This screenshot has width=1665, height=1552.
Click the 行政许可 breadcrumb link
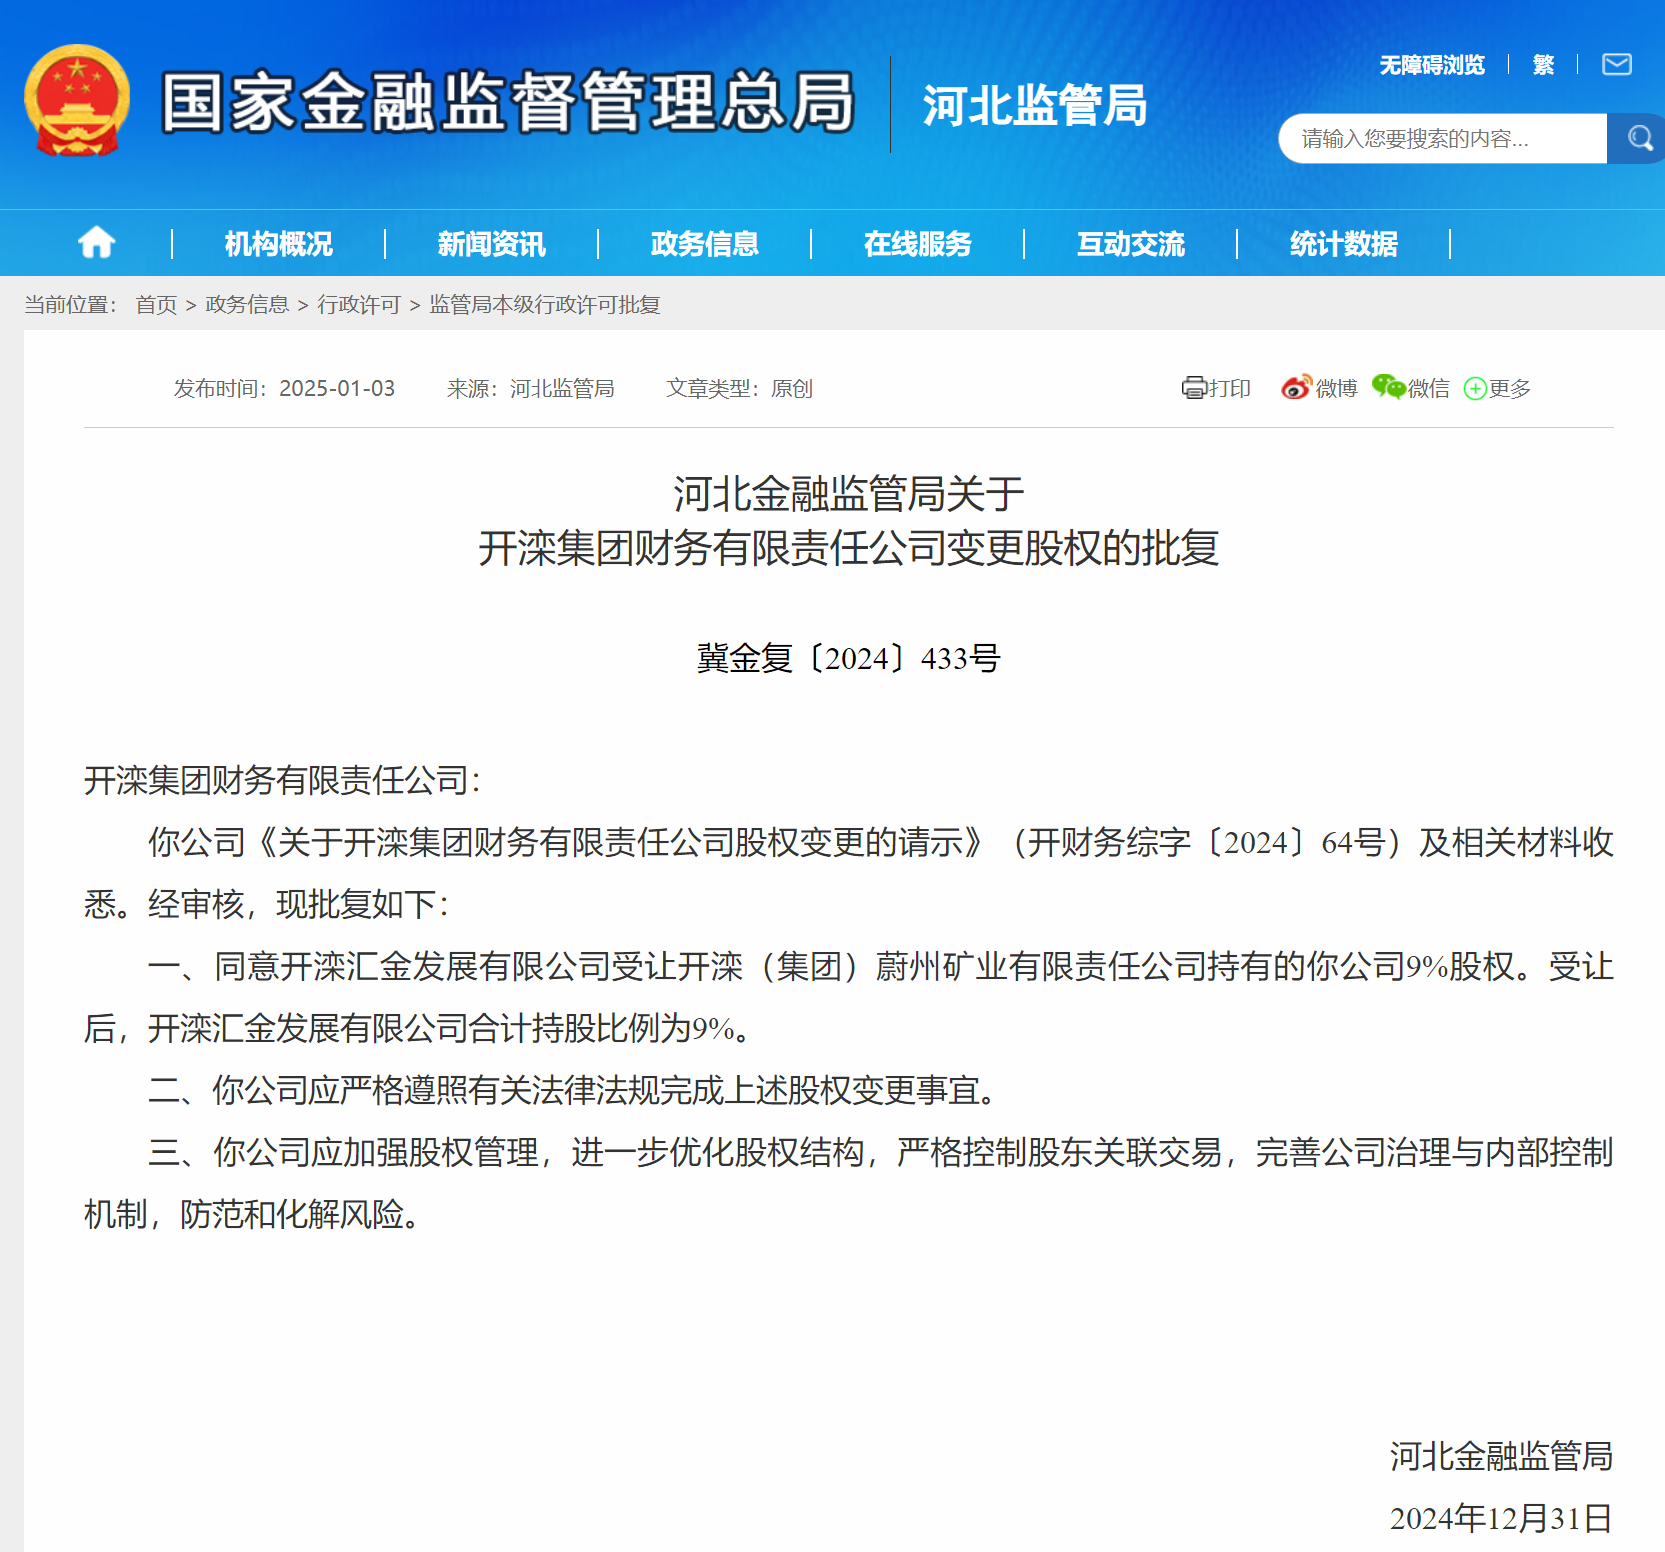tap(359, 305)
